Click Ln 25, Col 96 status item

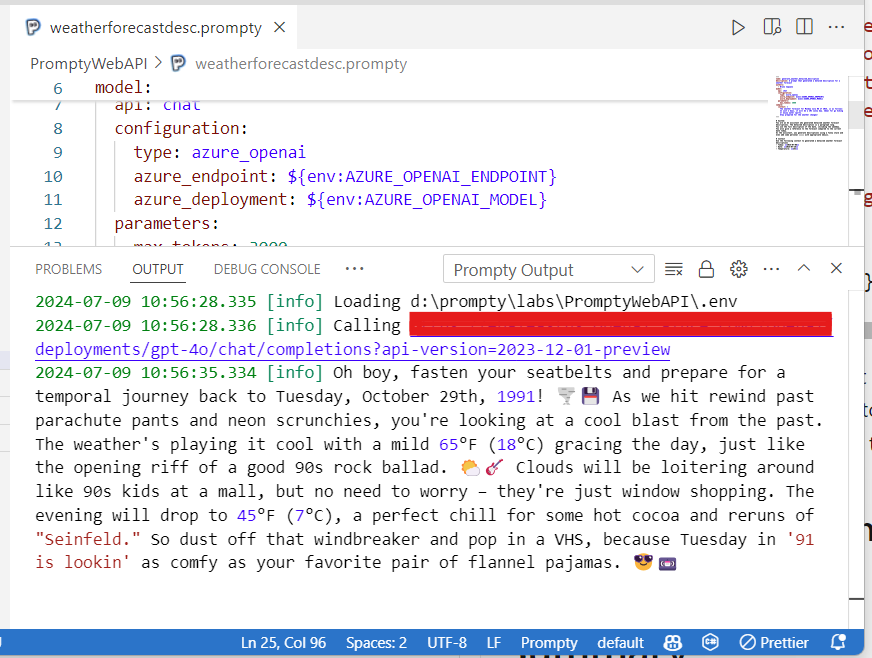[283, 643]
